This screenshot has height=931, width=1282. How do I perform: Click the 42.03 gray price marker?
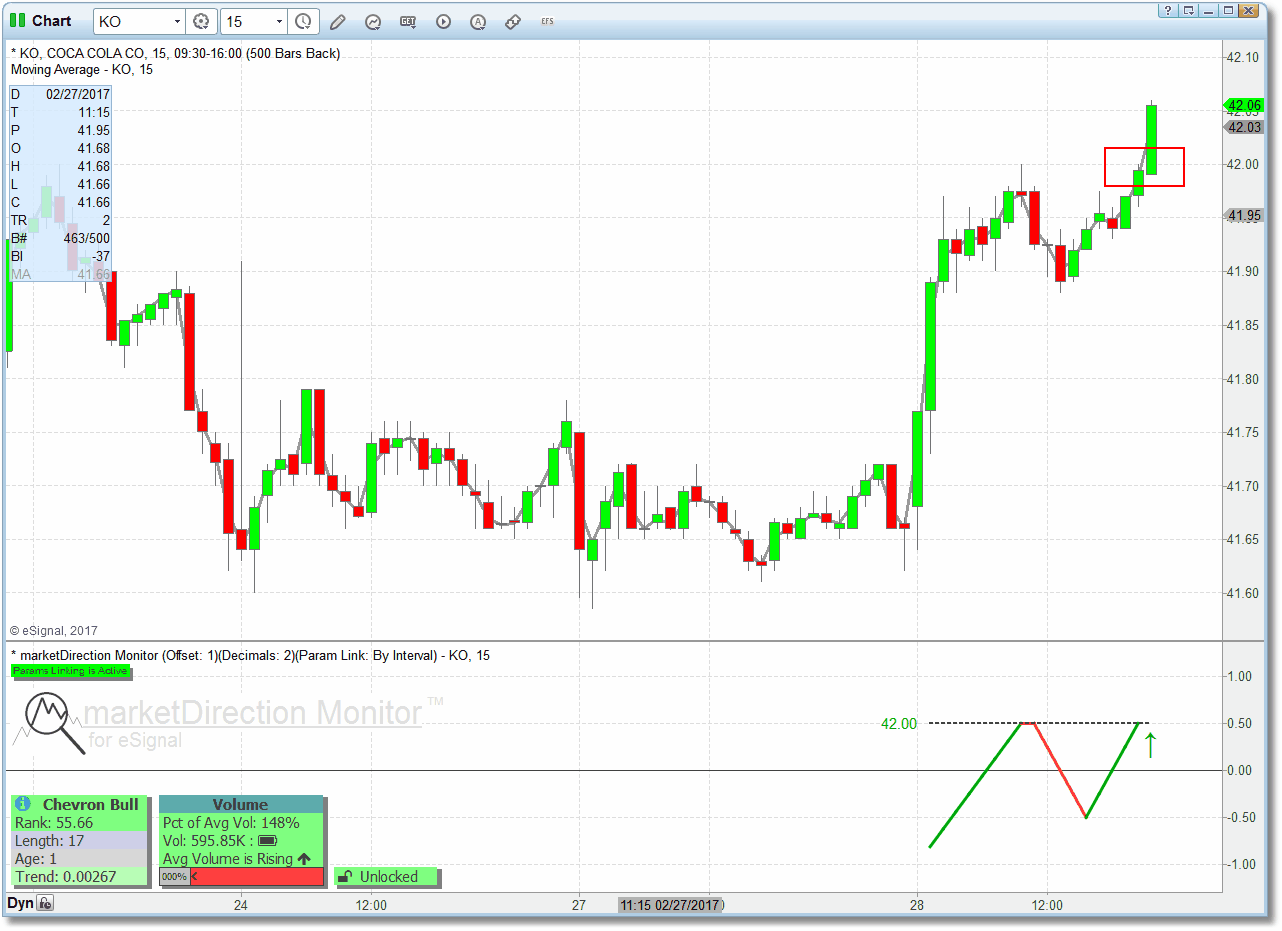[x=1242, y=127]
